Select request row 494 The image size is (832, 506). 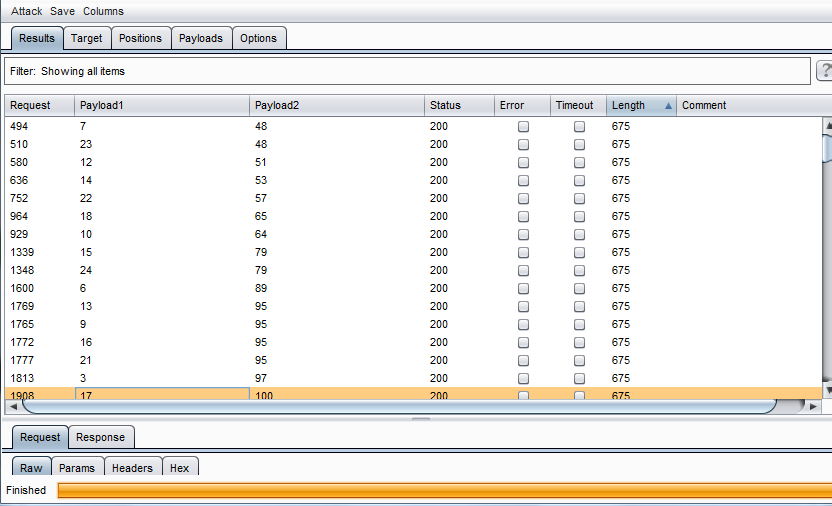(413, 126)
